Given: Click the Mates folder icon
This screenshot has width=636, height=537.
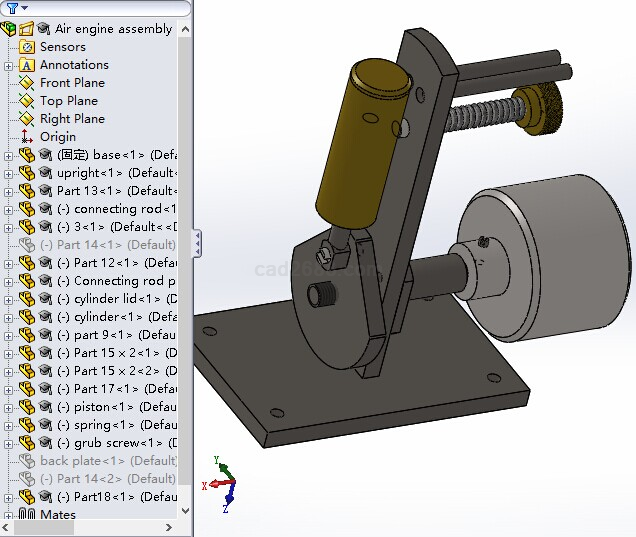Looking at the screenshot, I should [x=27, y=515].
